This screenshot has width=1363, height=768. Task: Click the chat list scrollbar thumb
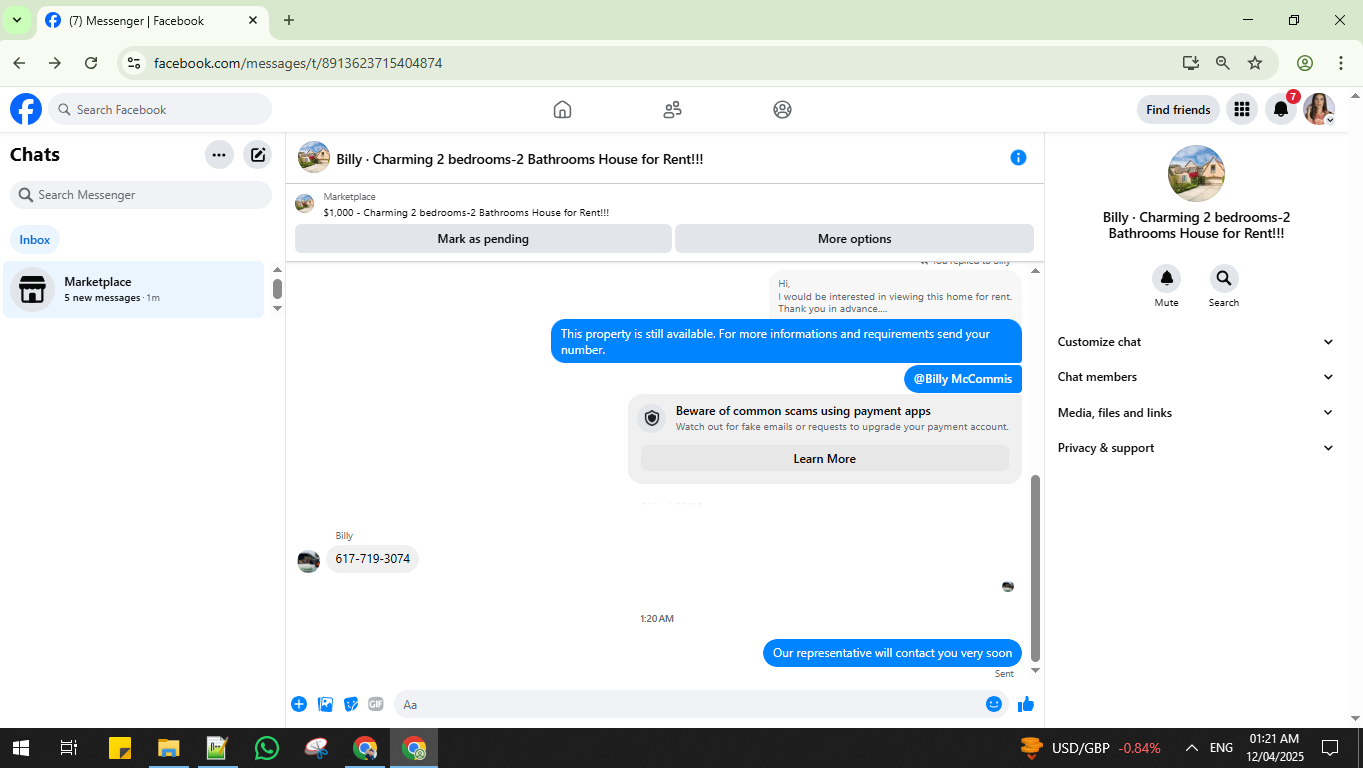click(x=277, y=289)
